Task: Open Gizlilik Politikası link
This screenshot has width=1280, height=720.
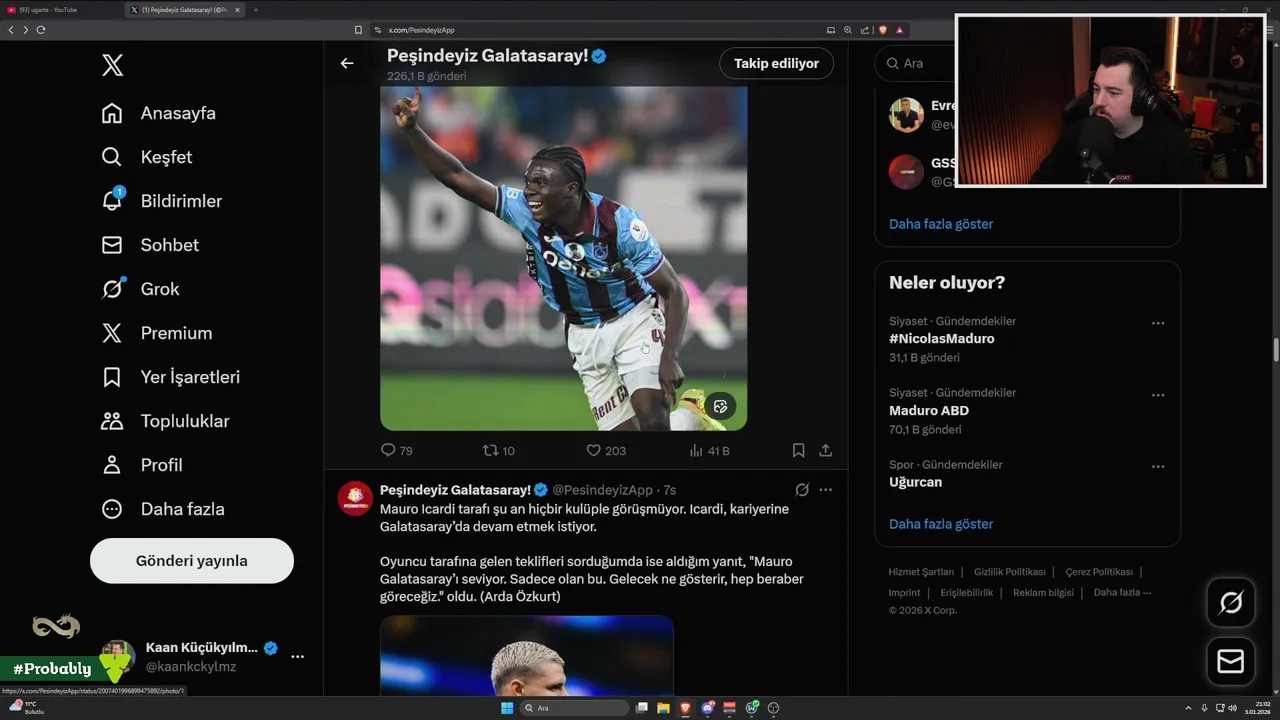Action: pyautogui.click(x=1010, y=572)
